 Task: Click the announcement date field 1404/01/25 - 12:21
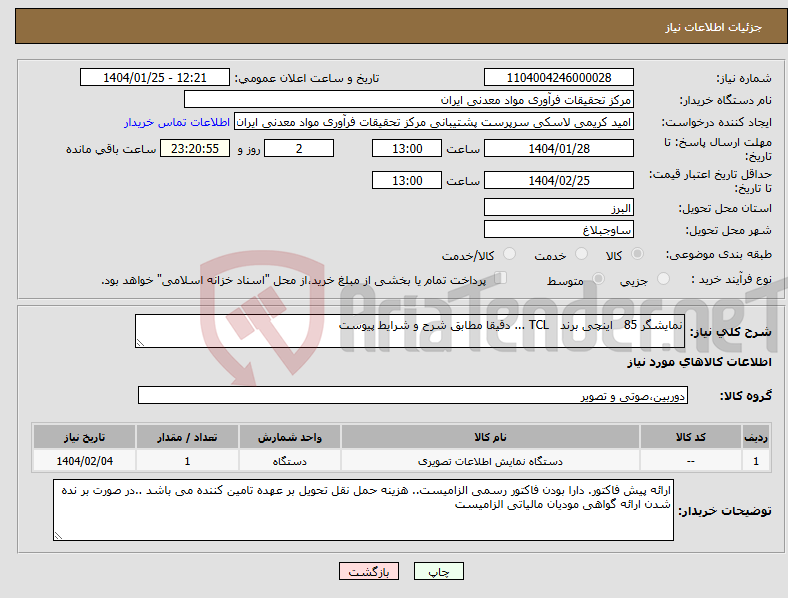tap(155, 77)
